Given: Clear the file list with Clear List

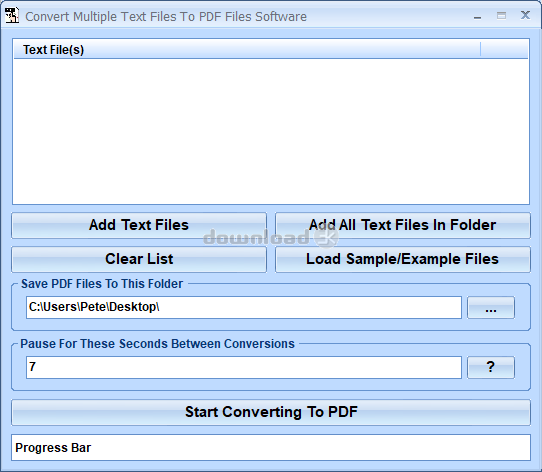Looking at the screenshot, I should pyautogui.click(x=139, y=259).
